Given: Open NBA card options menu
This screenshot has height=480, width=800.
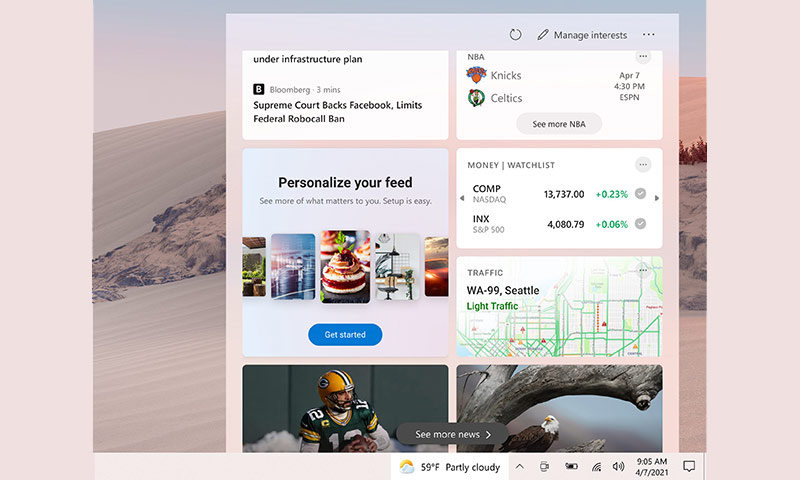Looking at the screenshot, I should [x=643, y=56].
